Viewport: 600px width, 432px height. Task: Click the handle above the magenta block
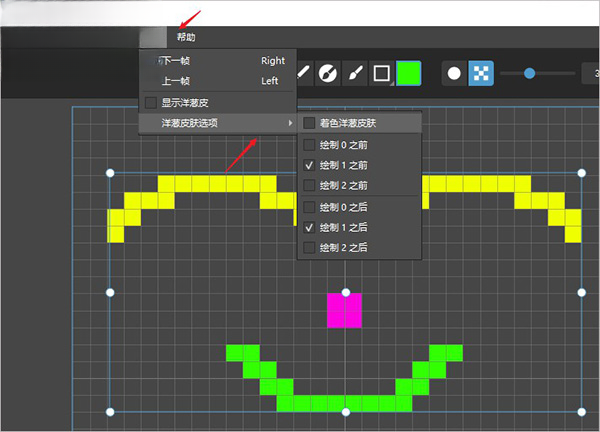(x=346, y=293)
